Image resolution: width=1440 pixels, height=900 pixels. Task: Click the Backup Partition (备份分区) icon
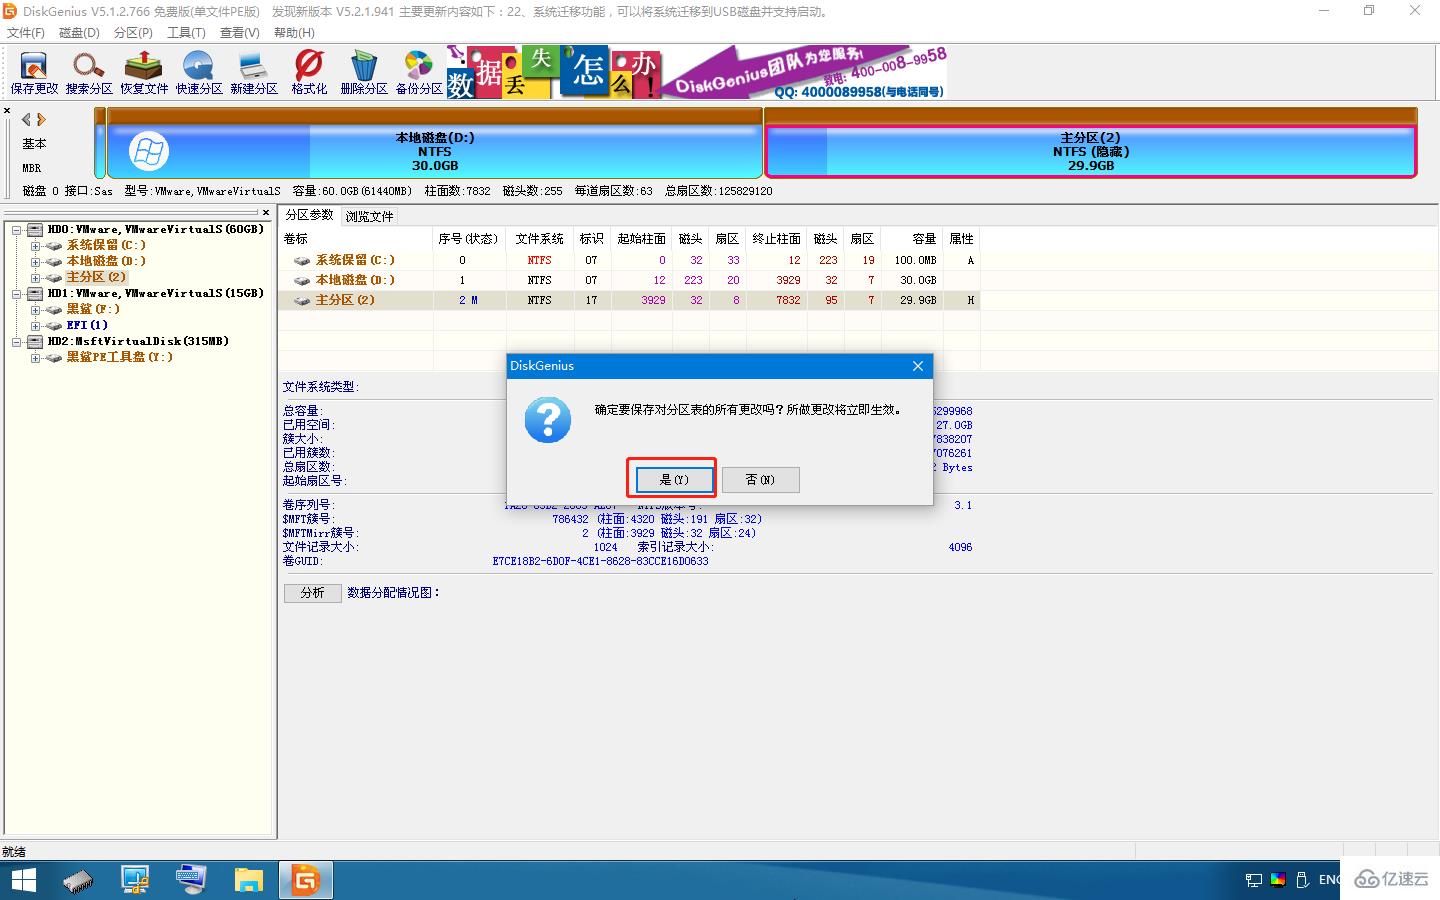coord(419,73)
